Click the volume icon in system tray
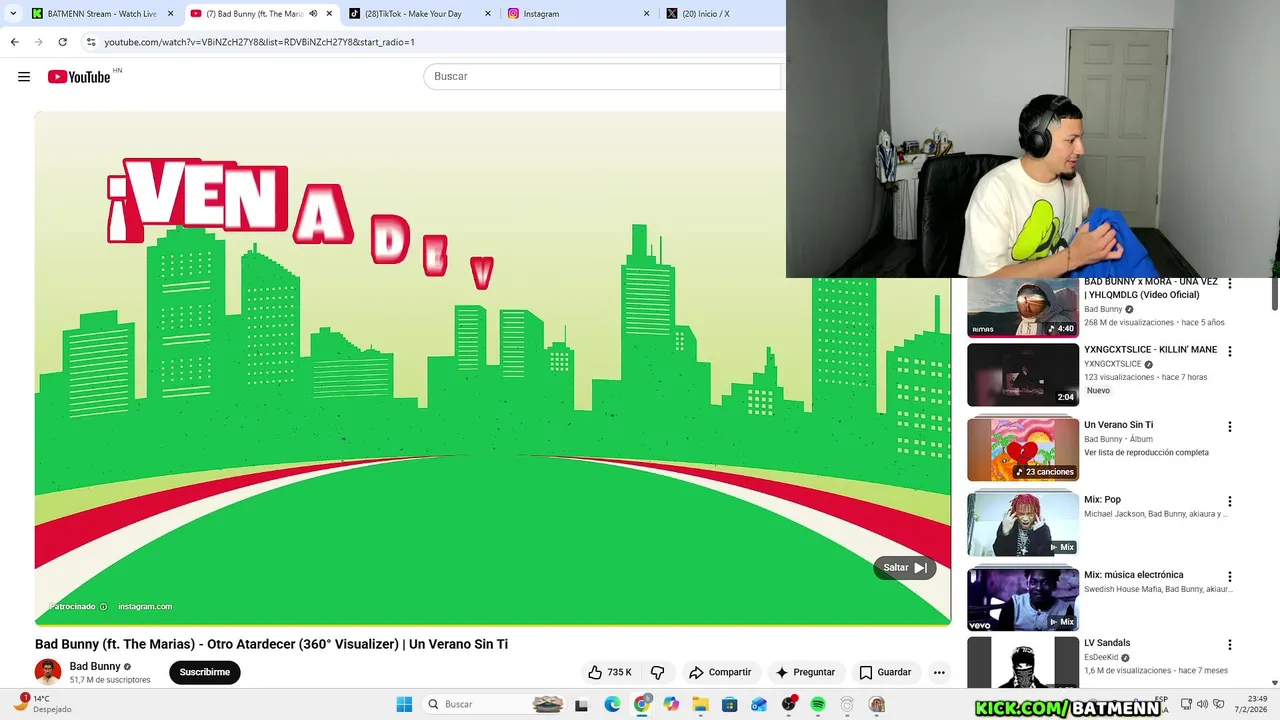Viewport: 1280px width, 720px height. point(1203,704)
